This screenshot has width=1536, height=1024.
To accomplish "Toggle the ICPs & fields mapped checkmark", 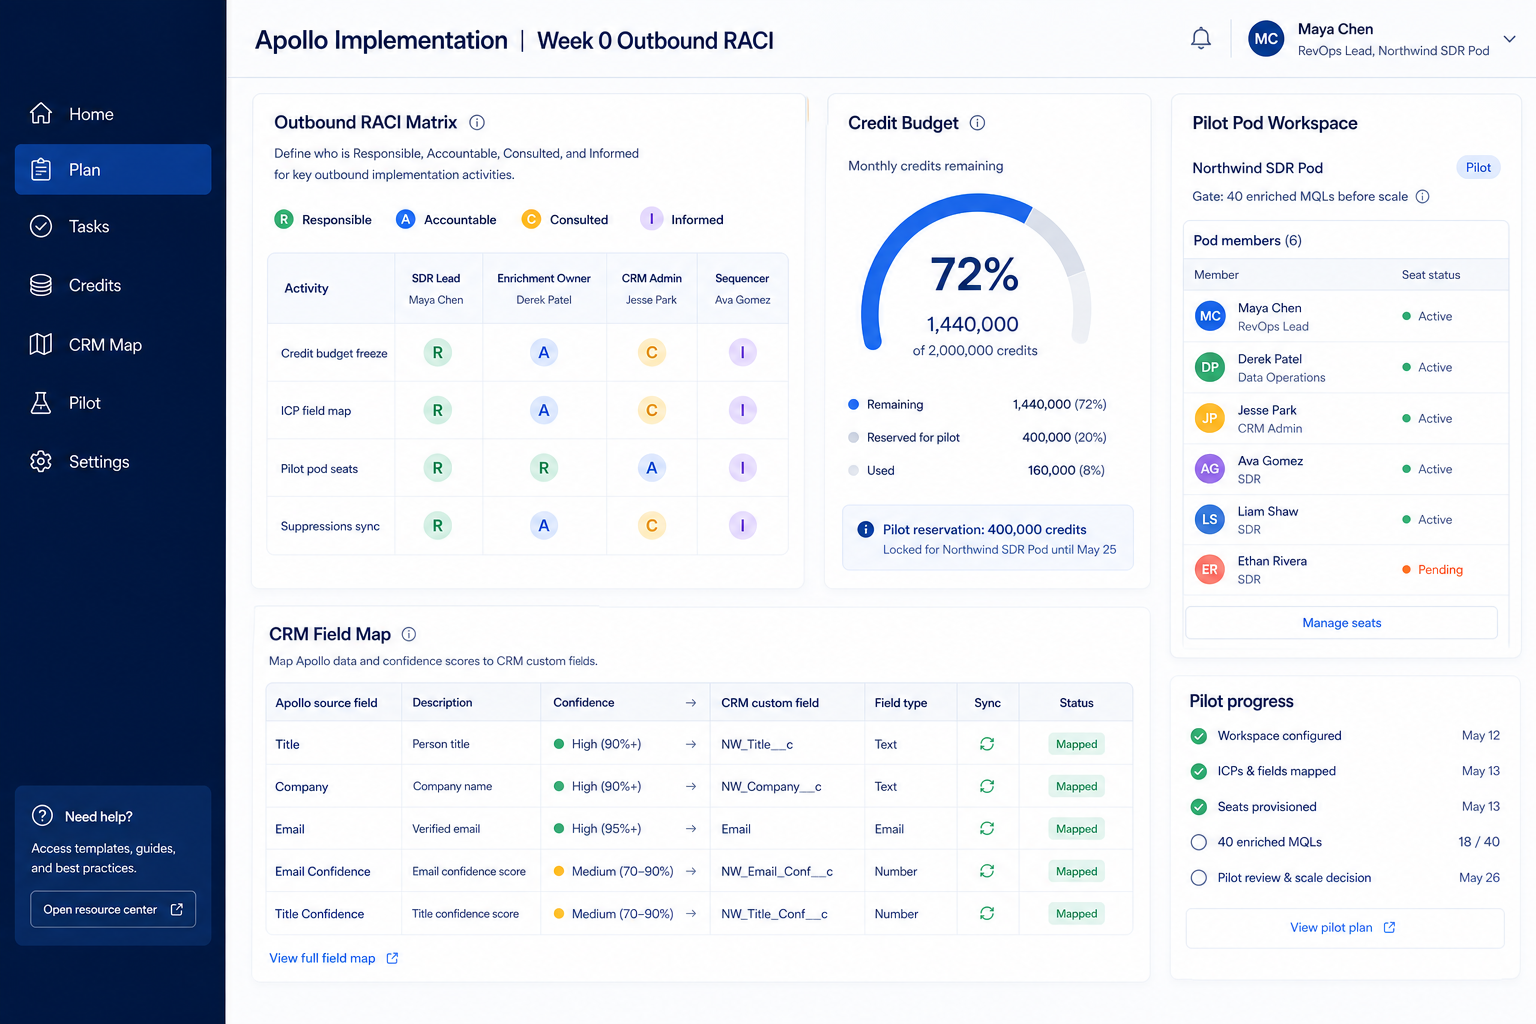I will point(1199,771).
